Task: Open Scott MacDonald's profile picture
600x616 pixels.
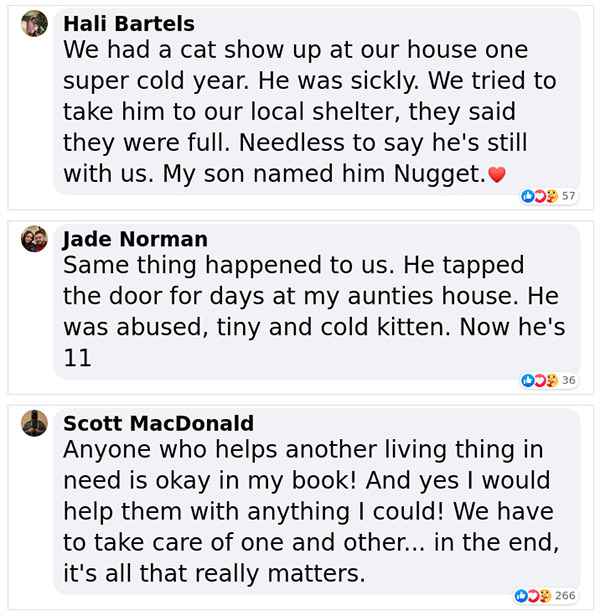Action: 34,423
